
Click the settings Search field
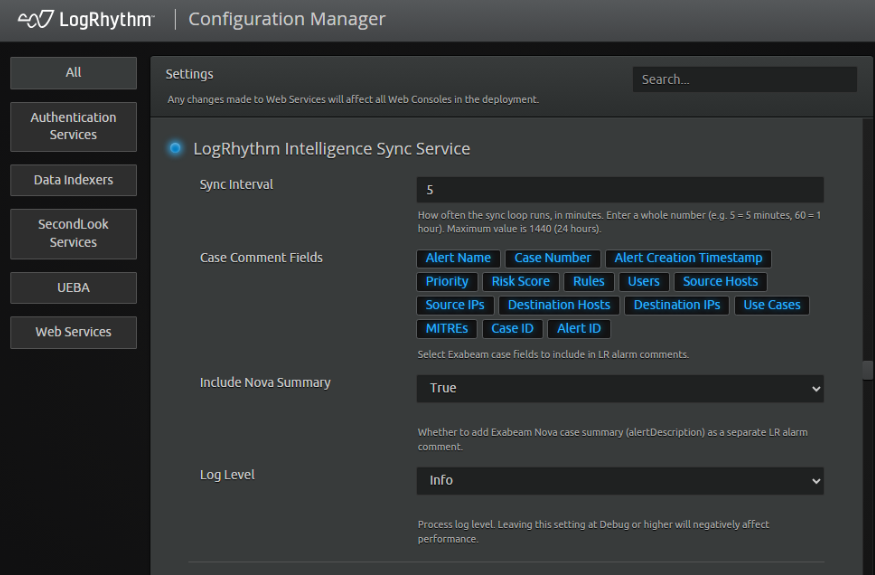[x=744, y=79]
